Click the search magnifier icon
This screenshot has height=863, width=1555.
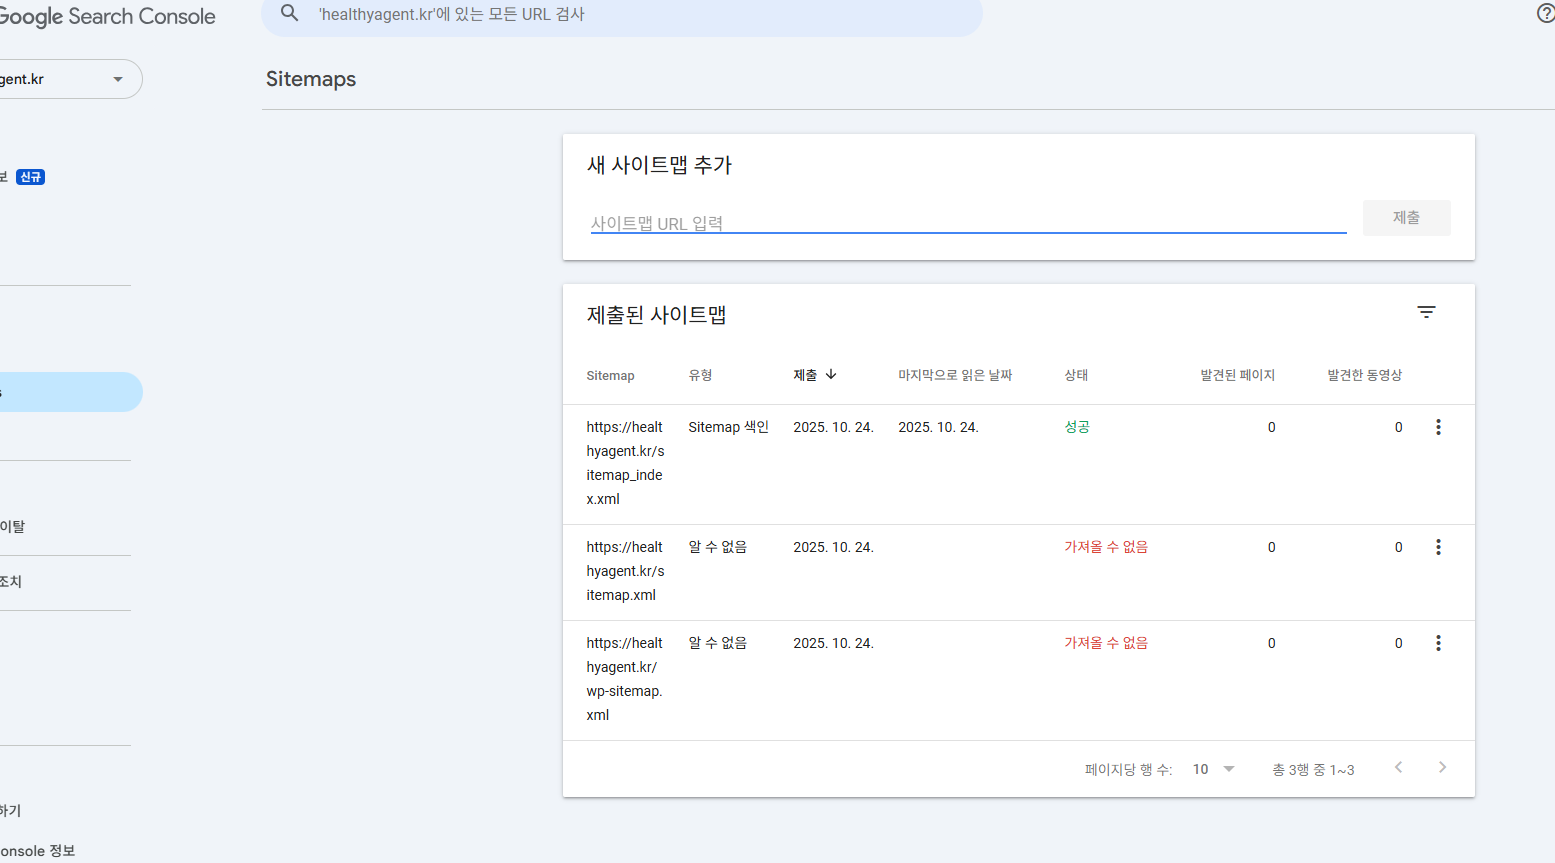tap(290, 14)
